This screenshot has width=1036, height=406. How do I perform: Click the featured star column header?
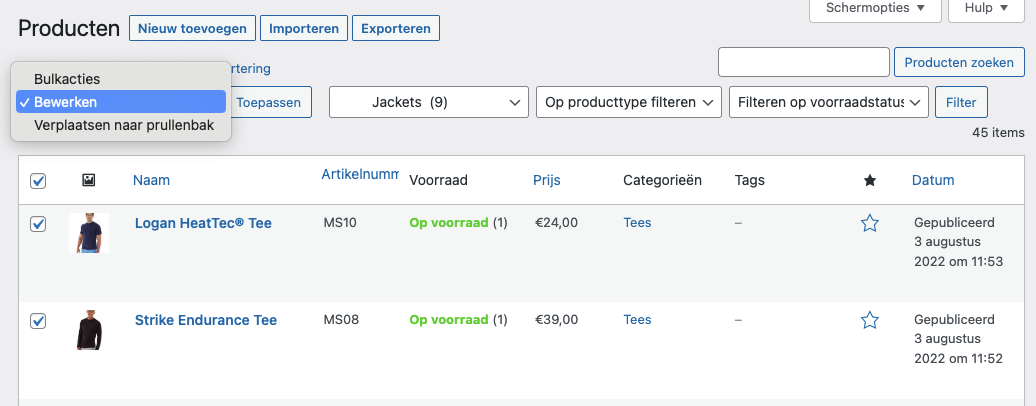click(x=870, y=180)
